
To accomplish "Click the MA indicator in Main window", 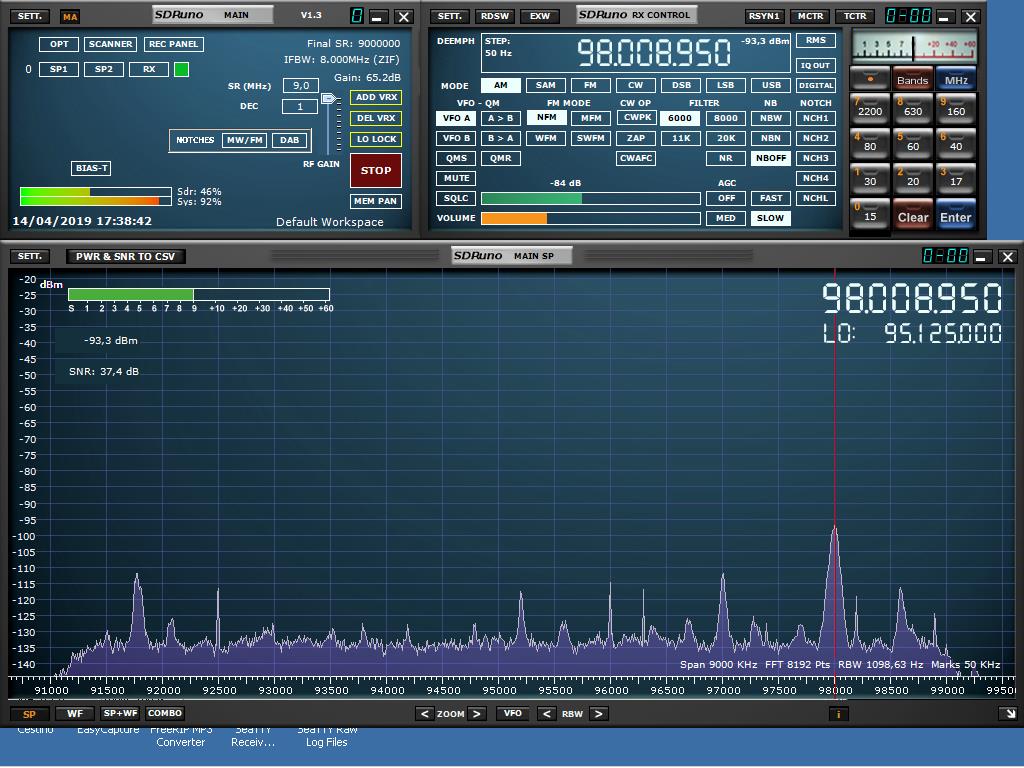I will [70, 17].
